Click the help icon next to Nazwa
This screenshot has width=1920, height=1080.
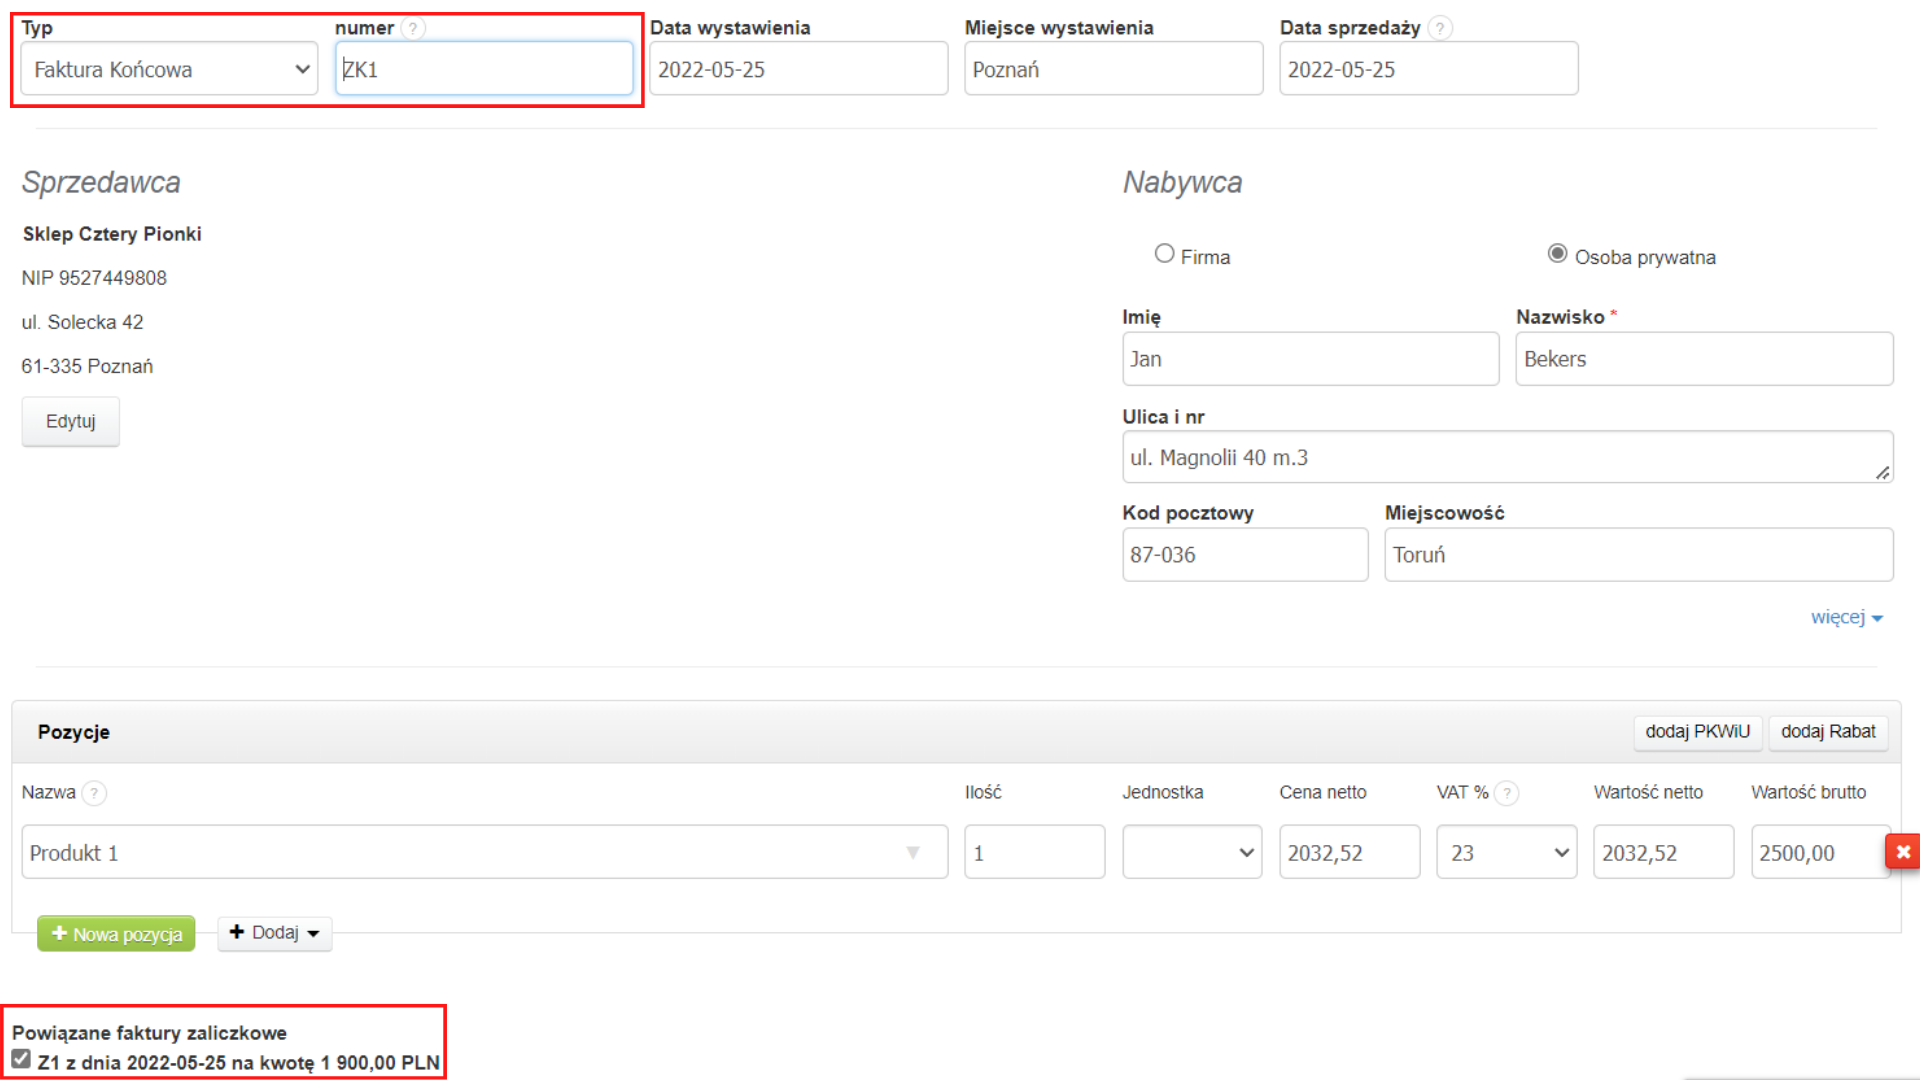point(94,793)
